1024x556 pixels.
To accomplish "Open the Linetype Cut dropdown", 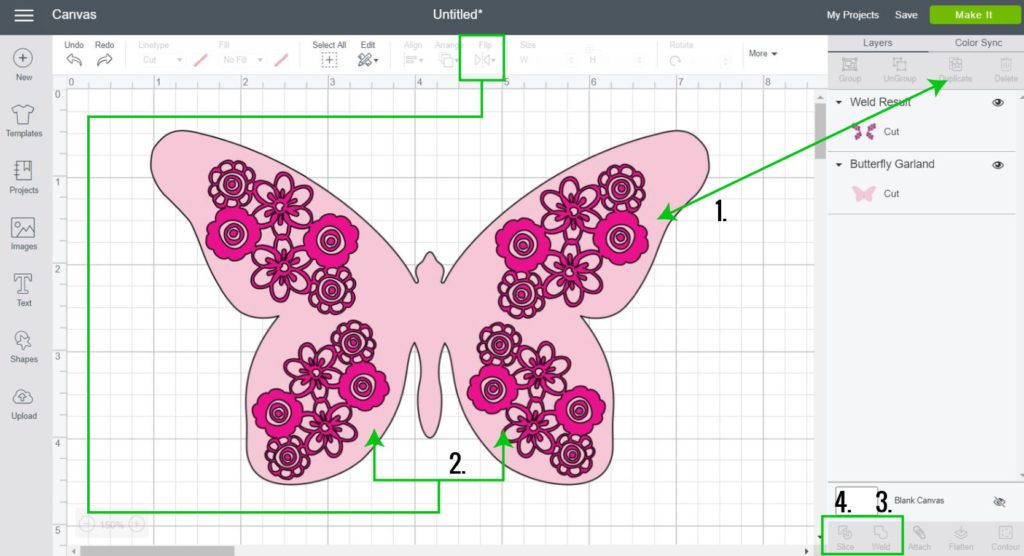I will tap(161, 60).
